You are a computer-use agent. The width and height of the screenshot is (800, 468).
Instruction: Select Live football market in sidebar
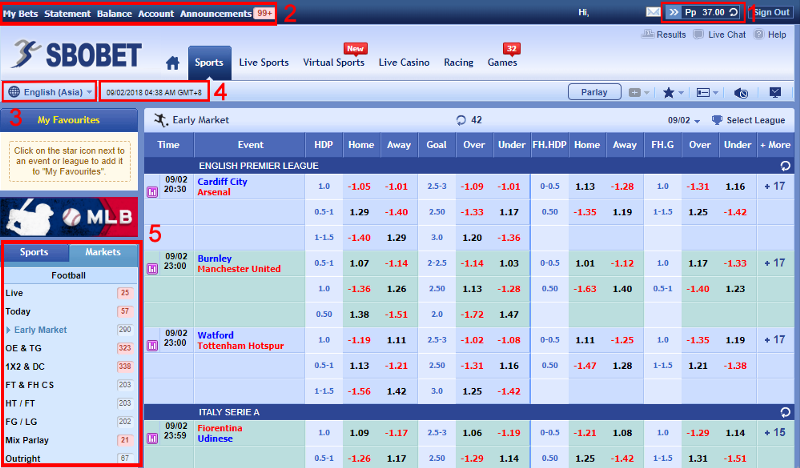[70, 293]
